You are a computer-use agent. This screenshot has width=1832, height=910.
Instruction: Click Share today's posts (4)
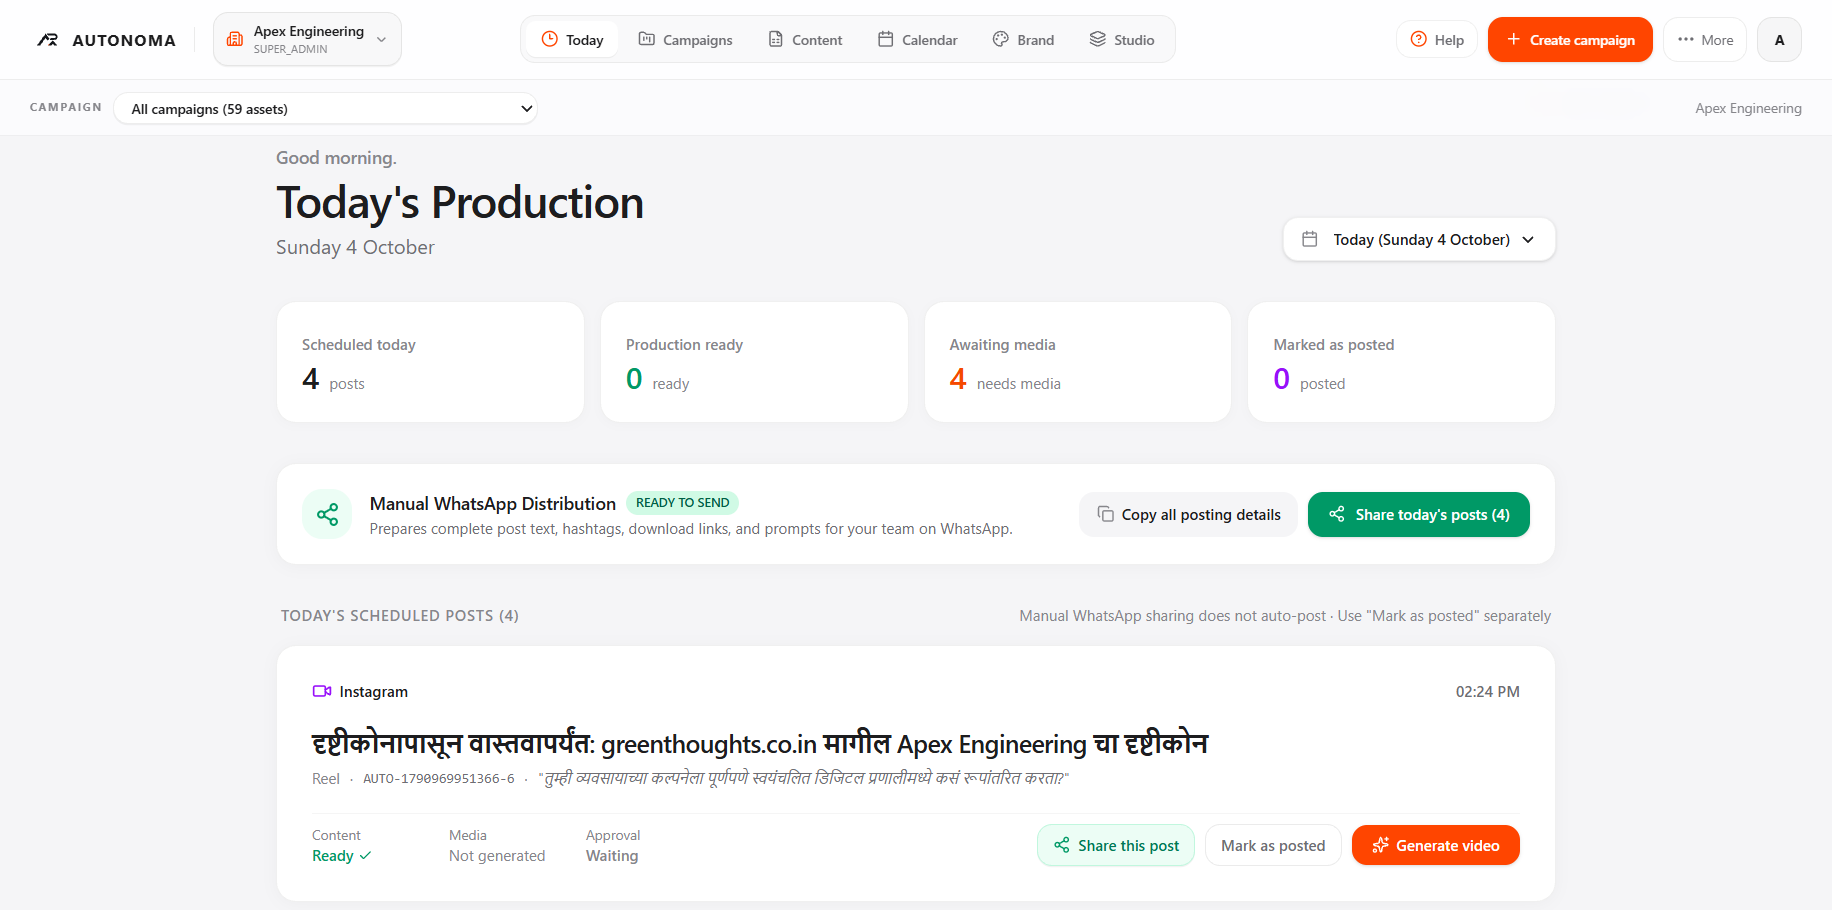1418,514
